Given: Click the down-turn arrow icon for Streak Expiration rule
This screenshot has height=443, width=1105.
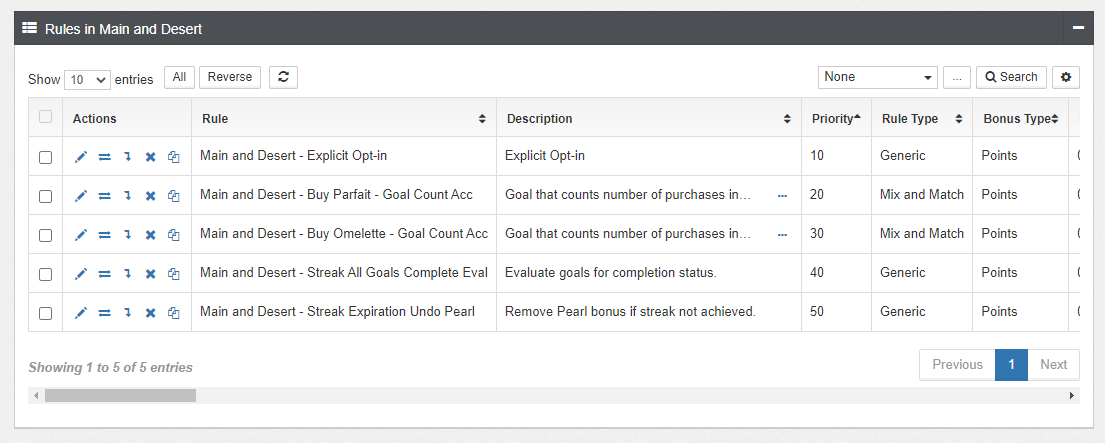Looking at the screenshot, I should [127, 312].
